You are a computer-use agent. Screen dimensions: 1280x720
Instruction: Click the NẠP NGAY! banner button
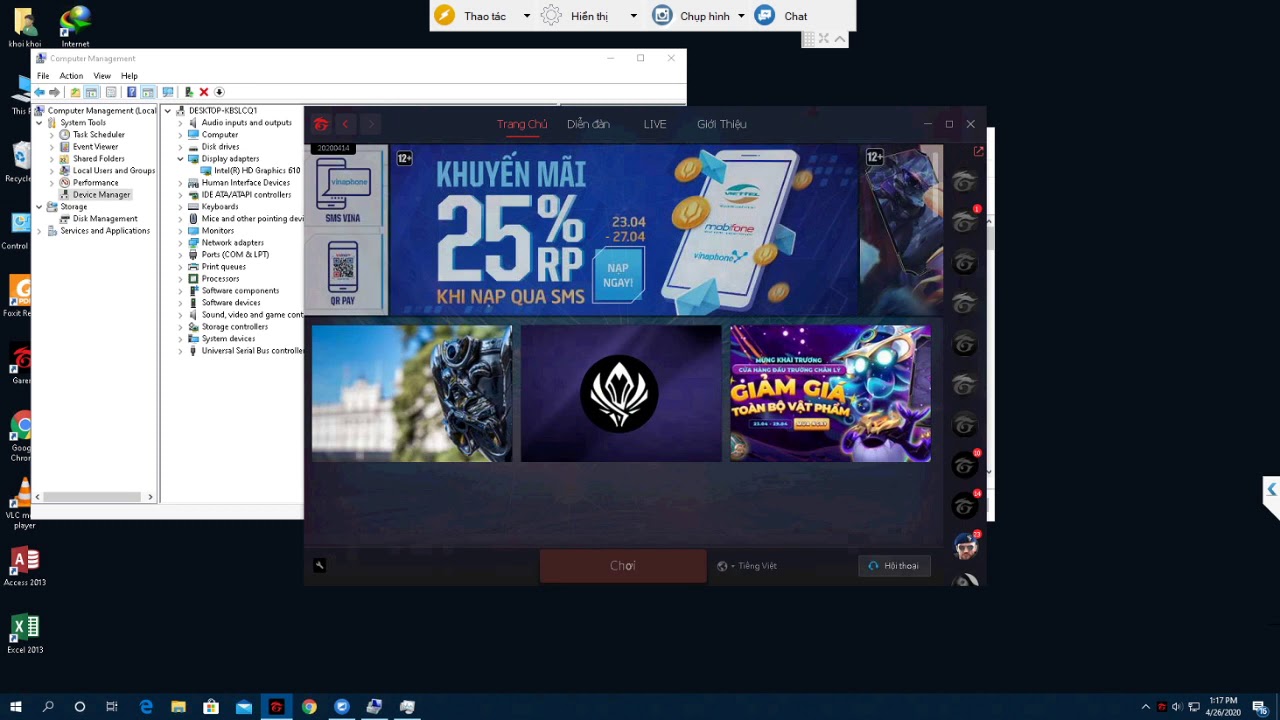[x=618, y=274]
